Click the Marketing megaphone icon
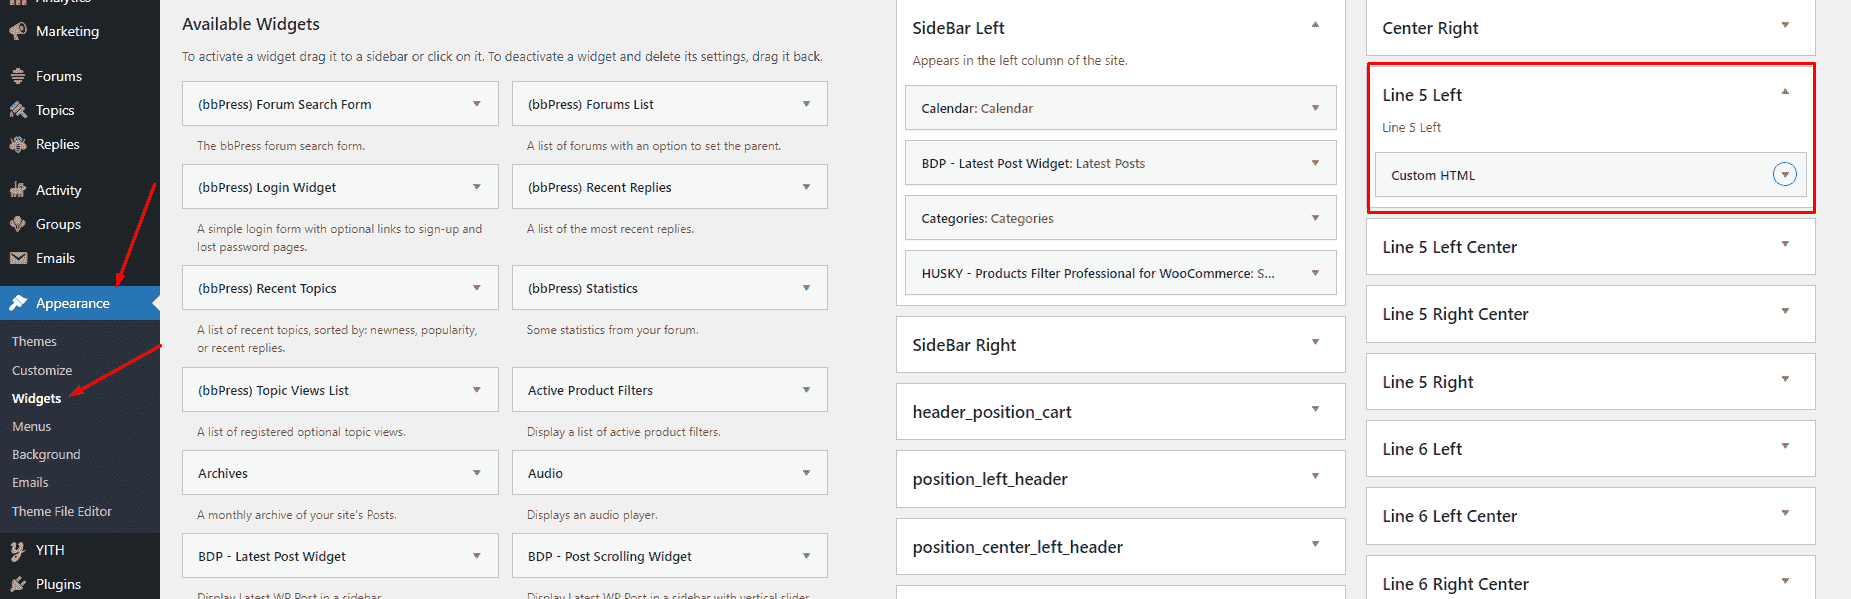This screenshot has width=1851, height=599. click(x=18, y=31)
